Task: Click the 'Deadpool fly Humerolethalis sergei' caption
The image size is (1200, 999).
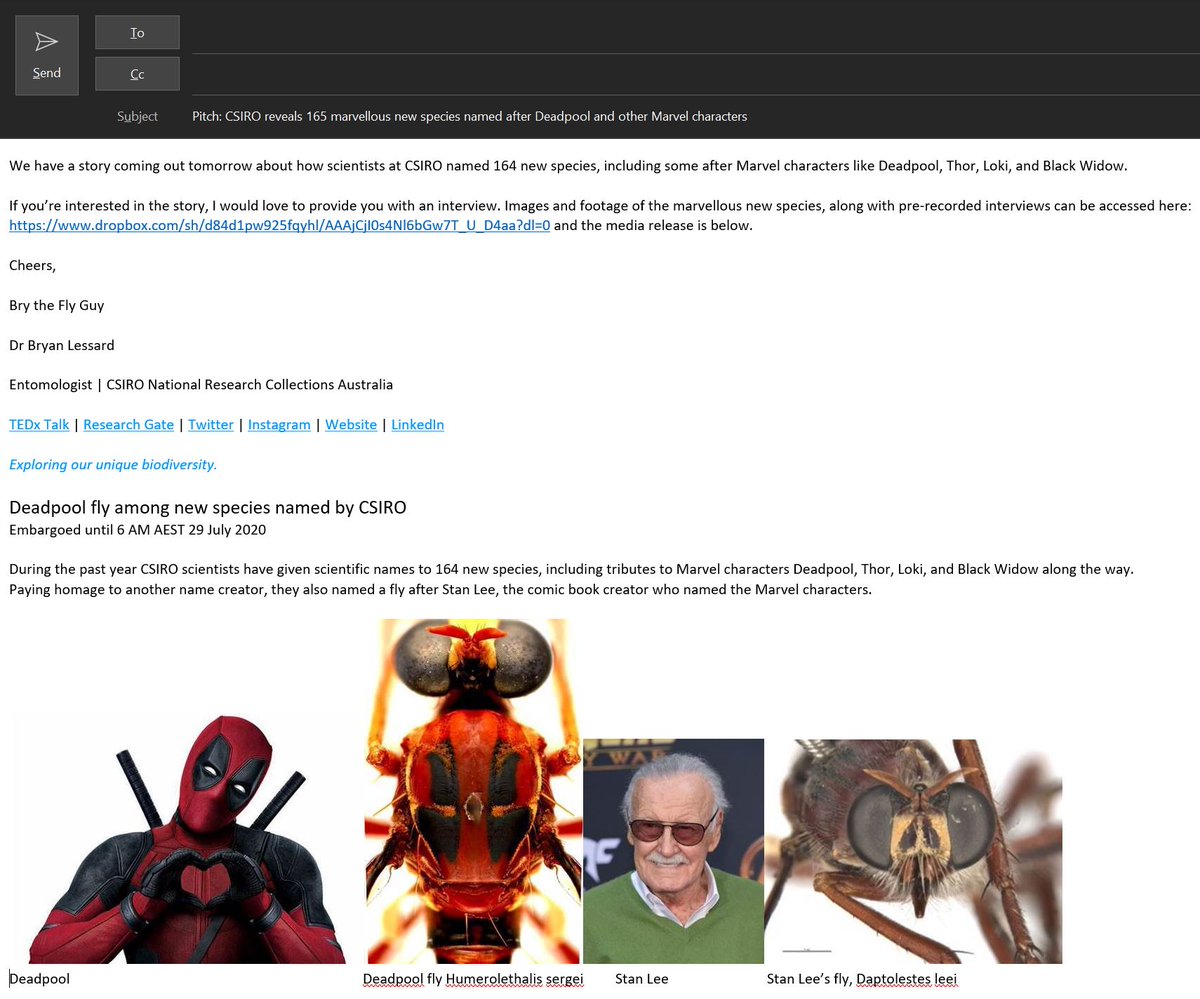Action: pos(473,979)
